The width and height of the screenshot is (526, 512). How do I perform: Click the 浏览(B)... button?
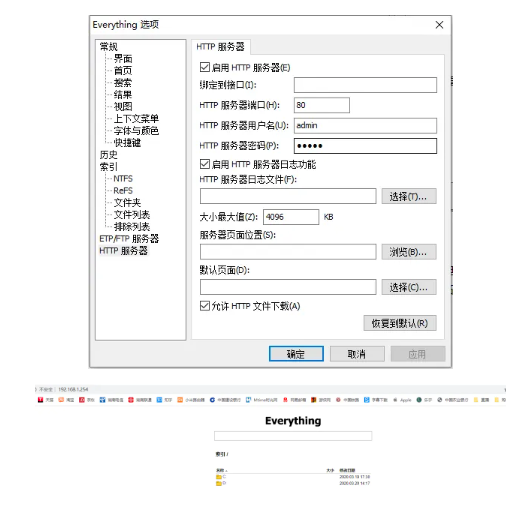point(409,252)
